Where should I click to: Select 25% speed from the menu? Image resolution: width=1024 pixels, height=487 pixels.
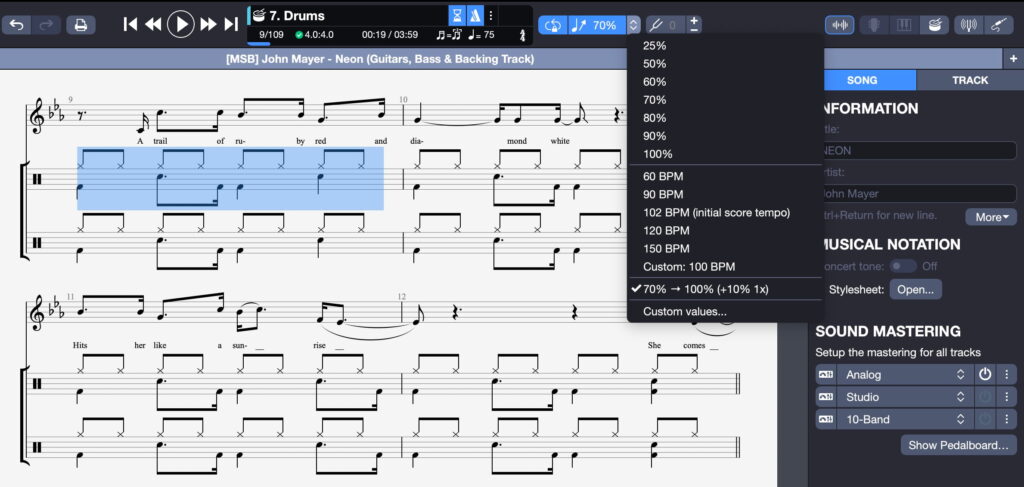[725, 46]
